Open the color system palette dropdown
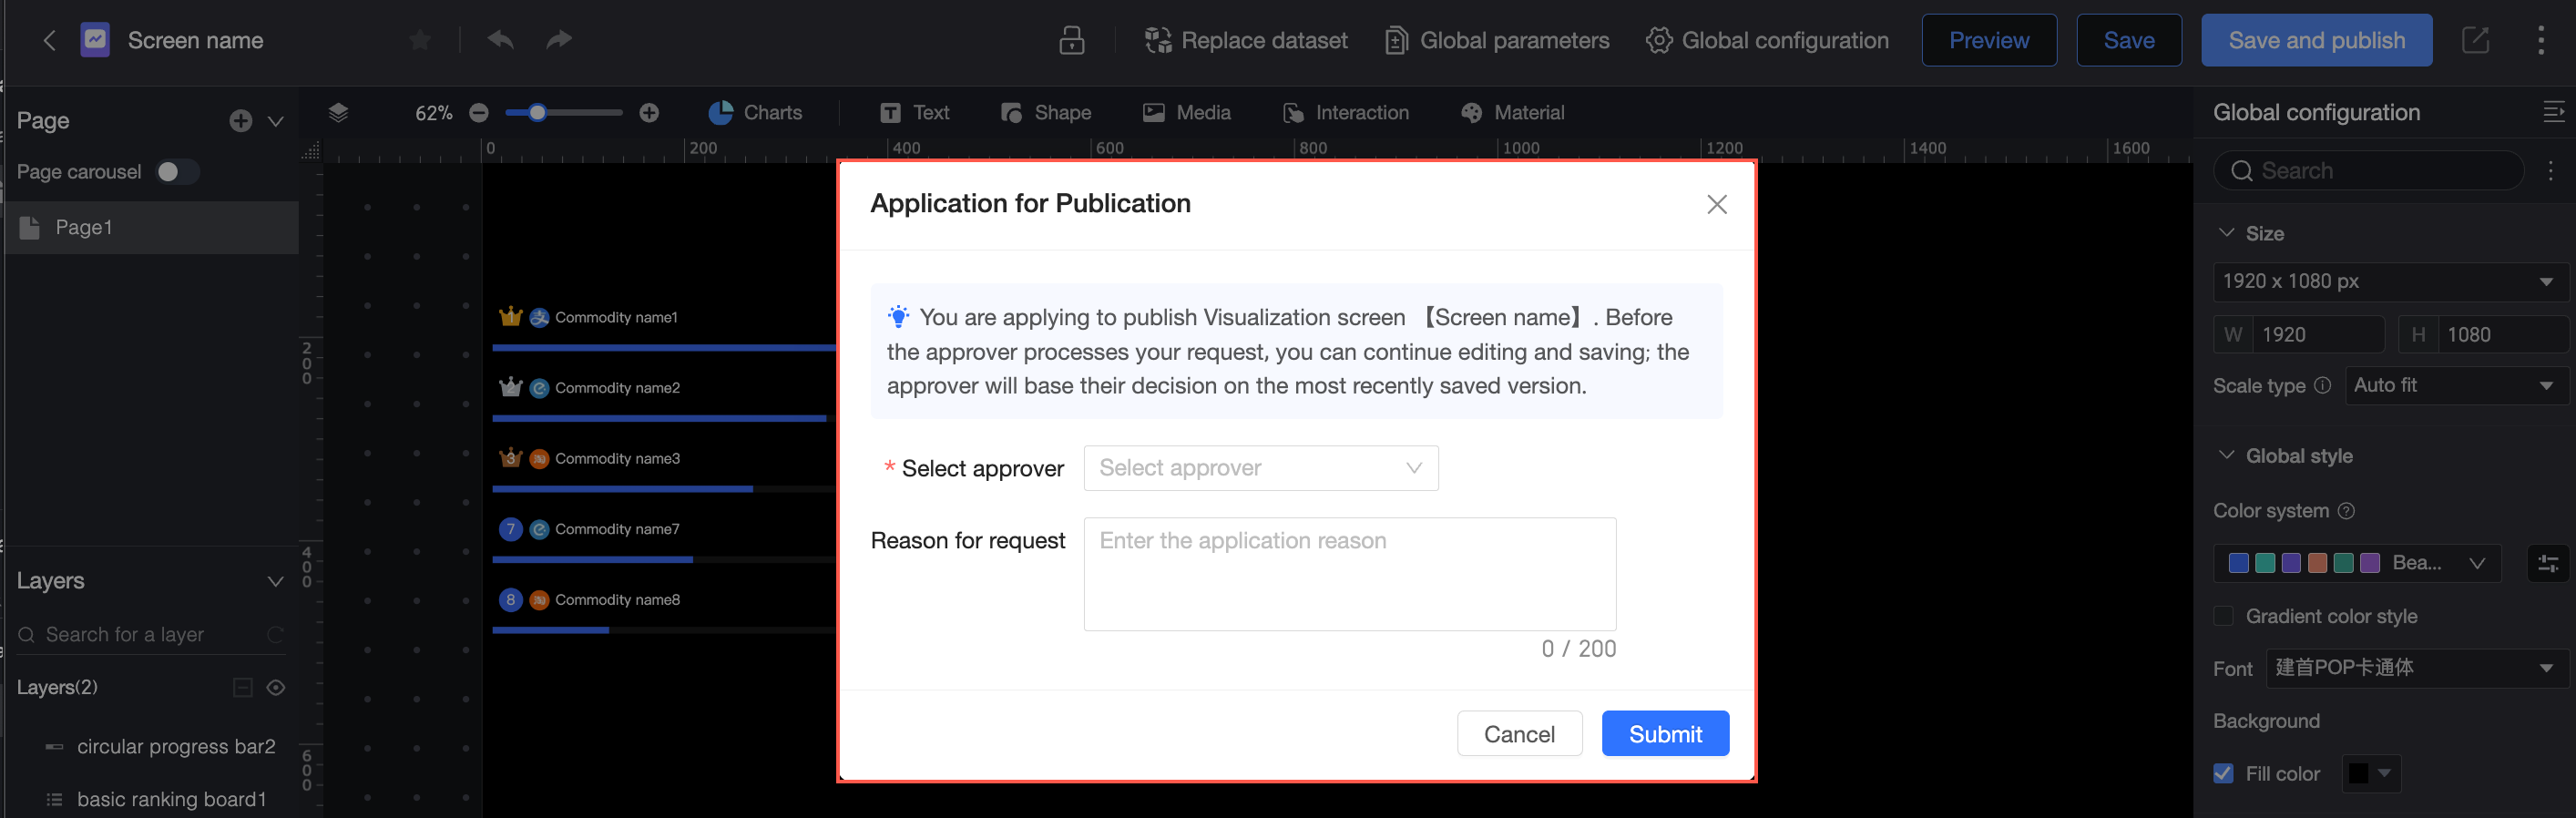Screen dimensions: 2576x818 click(x=2356, y=563)
